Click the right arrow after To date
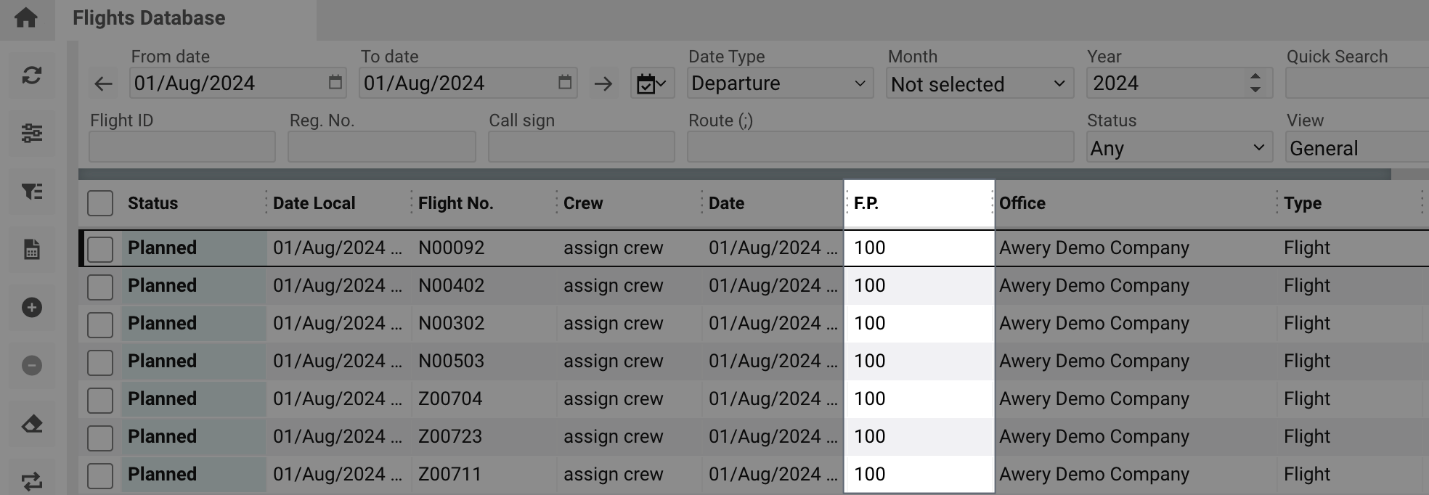The width and height of the screenshot is (1429, 495). [x=602, y=85]
